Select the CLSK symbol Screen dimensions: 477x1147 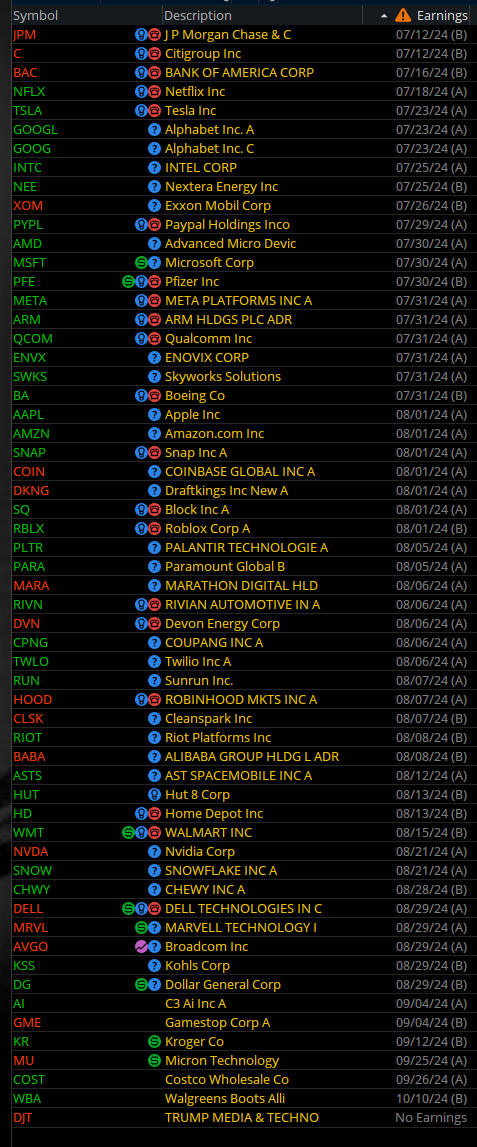(29, 719)
